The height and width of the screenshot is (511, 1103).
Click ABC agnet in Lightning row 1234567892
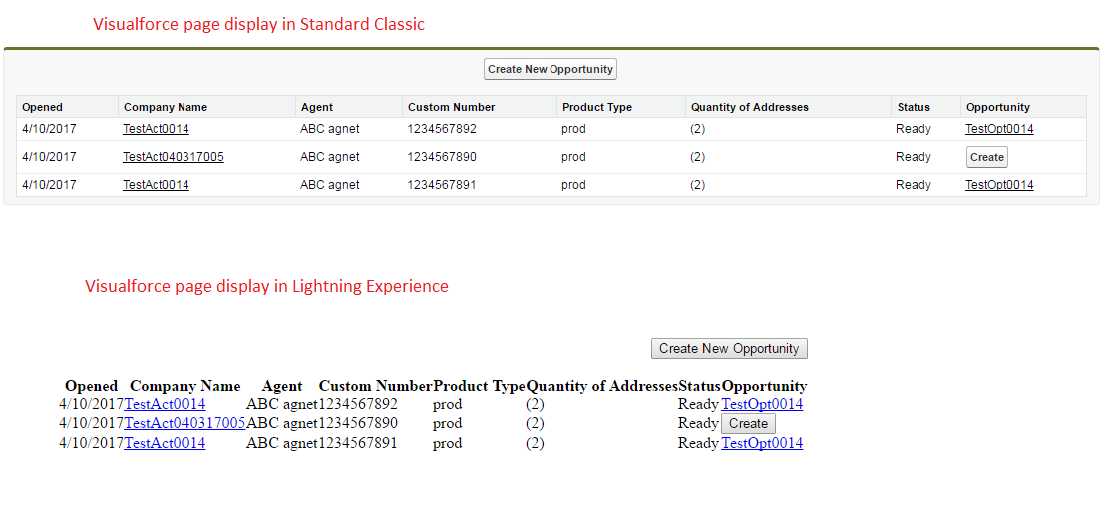click(281, 404)
